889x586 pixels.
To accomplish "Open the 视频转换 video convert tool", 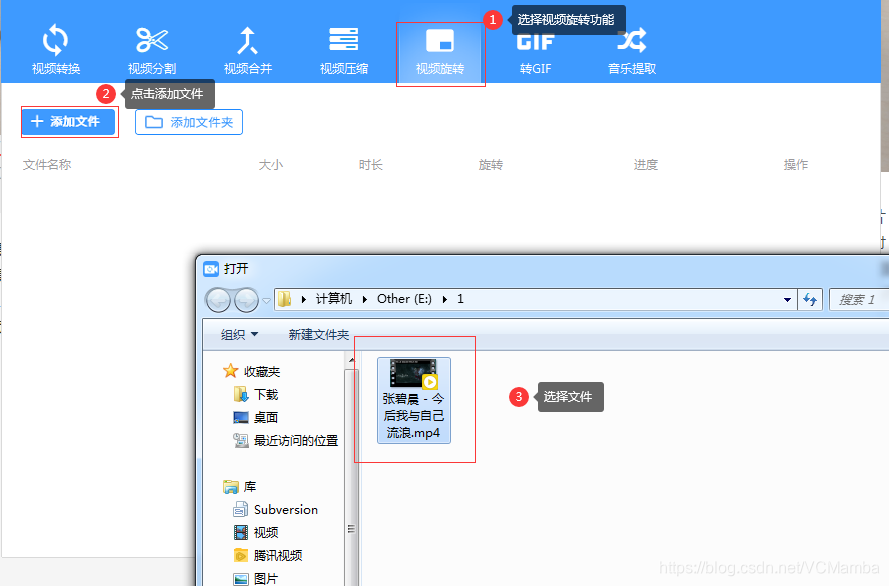I will coord(56,50).
